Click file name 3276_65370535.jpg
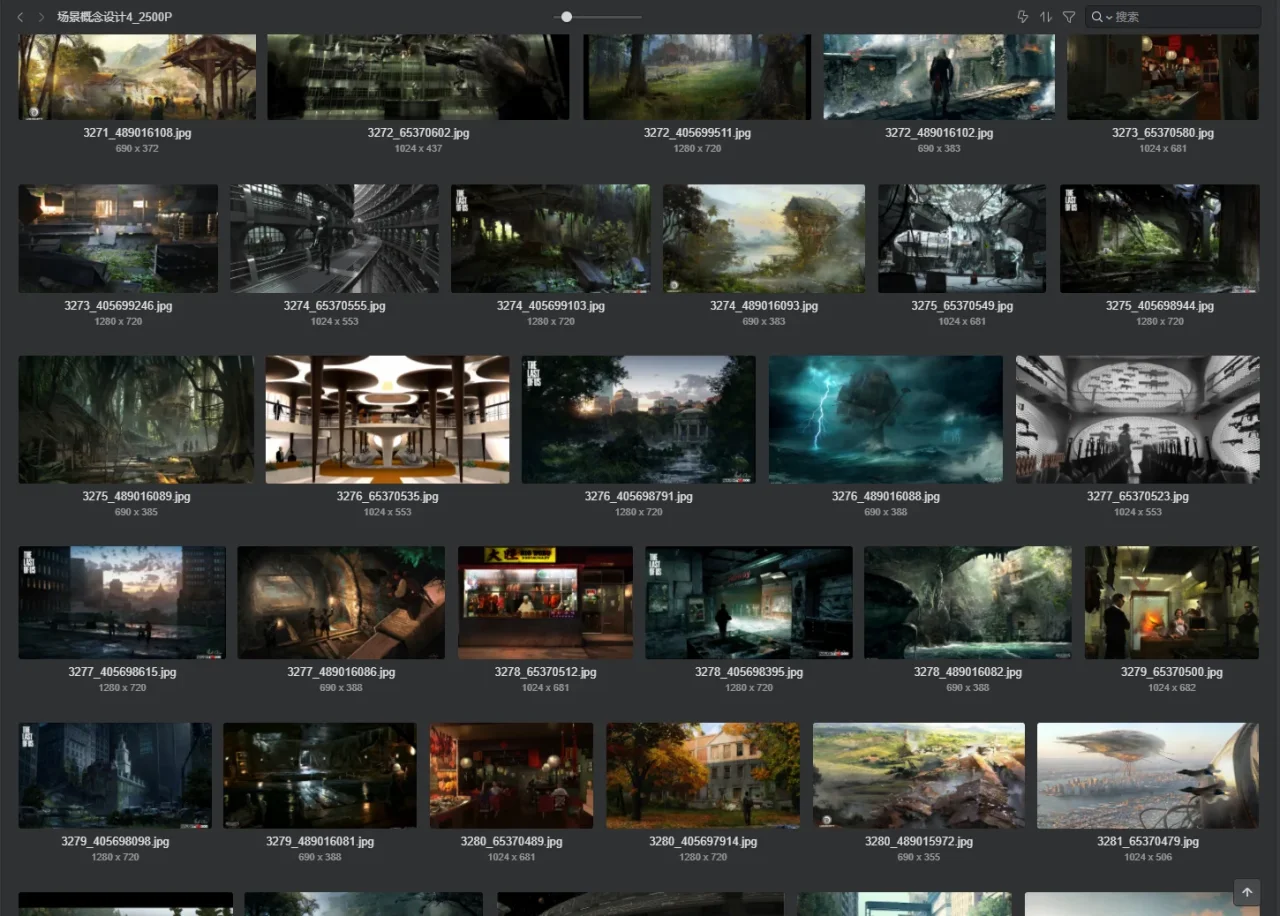The width and height of the screenshot is (1280, 916). pos(388,496)
